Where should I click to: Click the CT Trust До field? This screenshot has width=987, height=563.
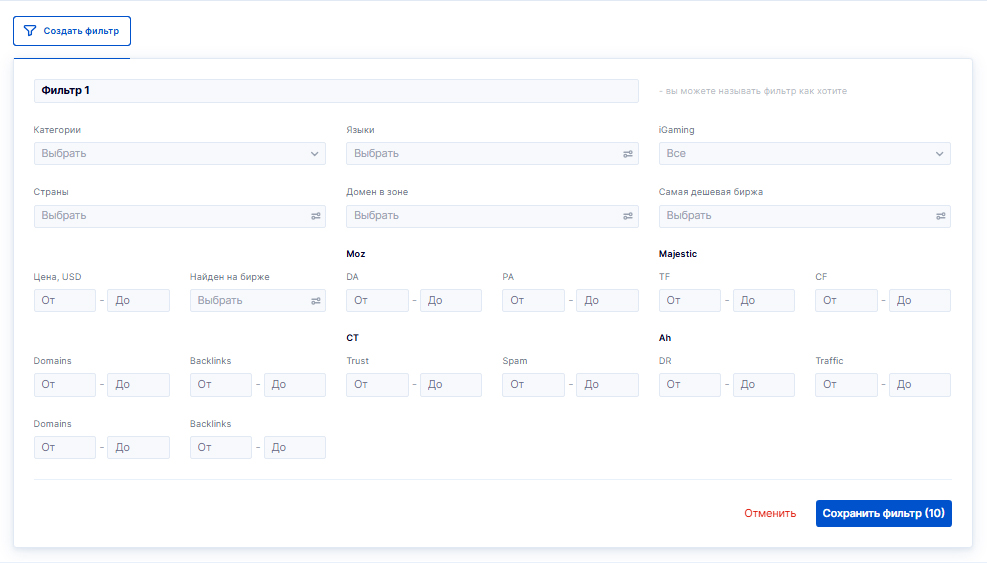click(451, 385)
